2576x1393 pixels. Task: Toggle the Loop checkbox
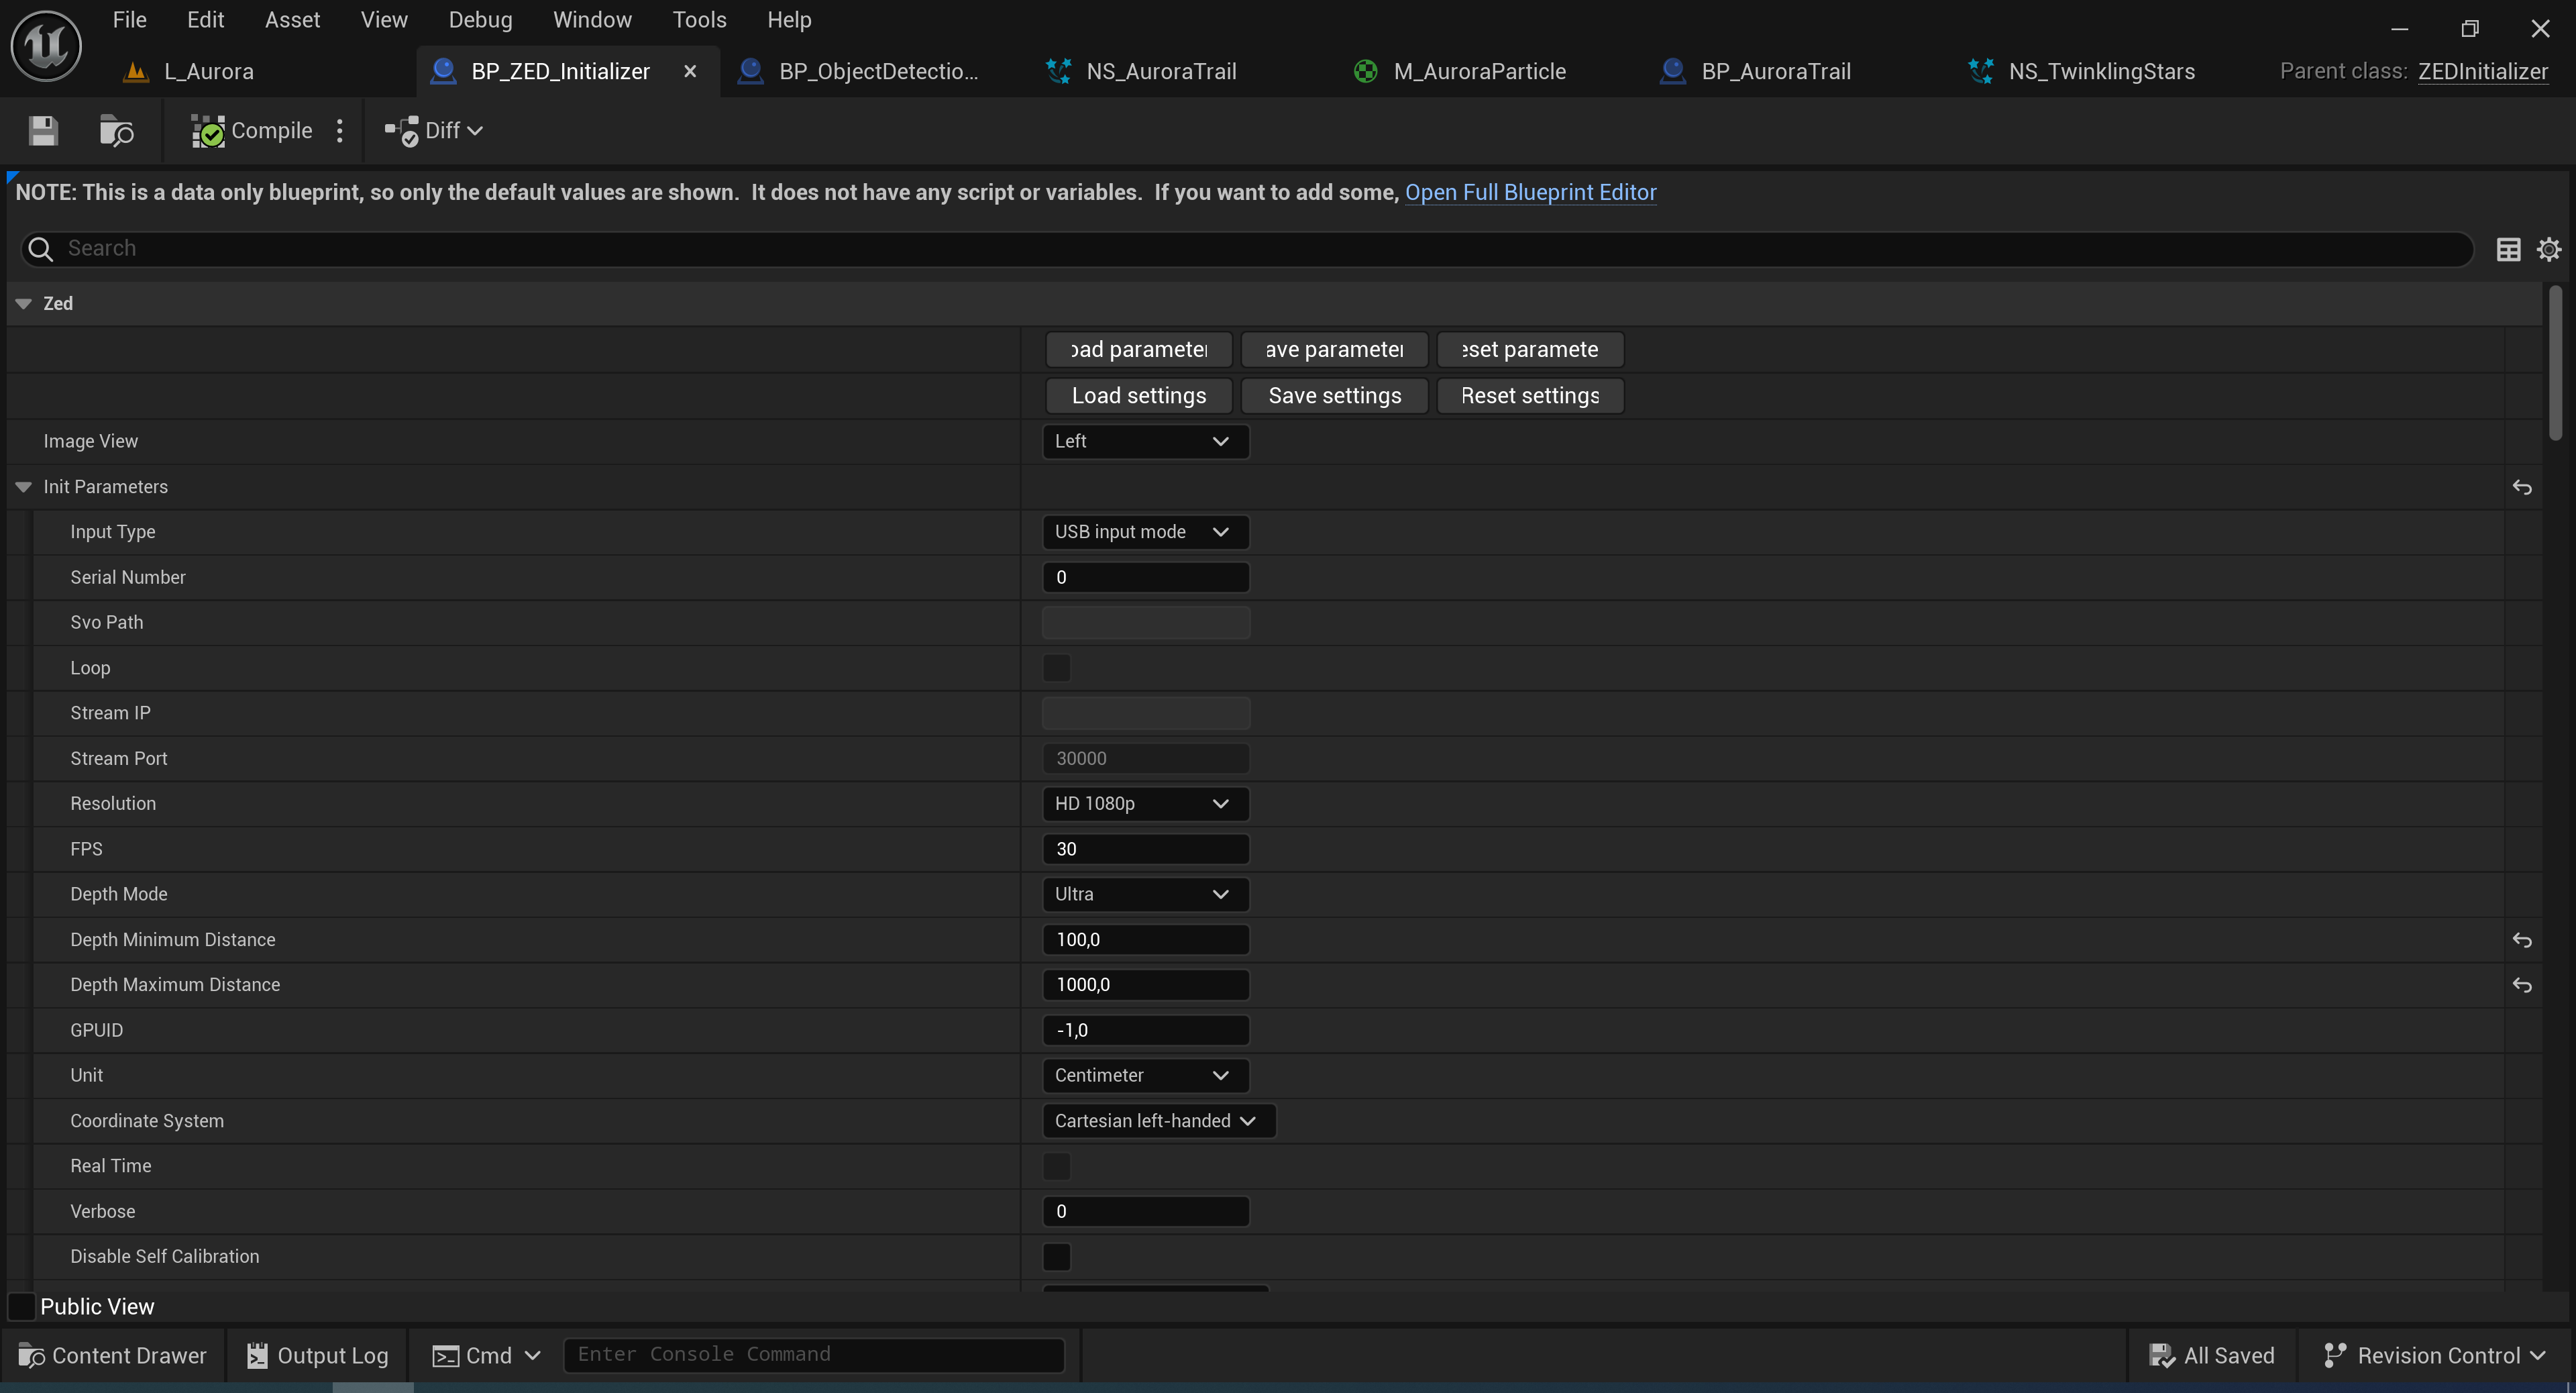tap(1056, 668)
